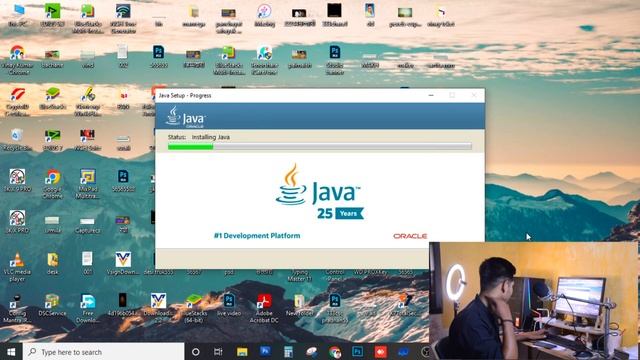This screenshot has width=640, height=360.
Task: Minimize the Java Setup window
Action: (x=431, y=95)
